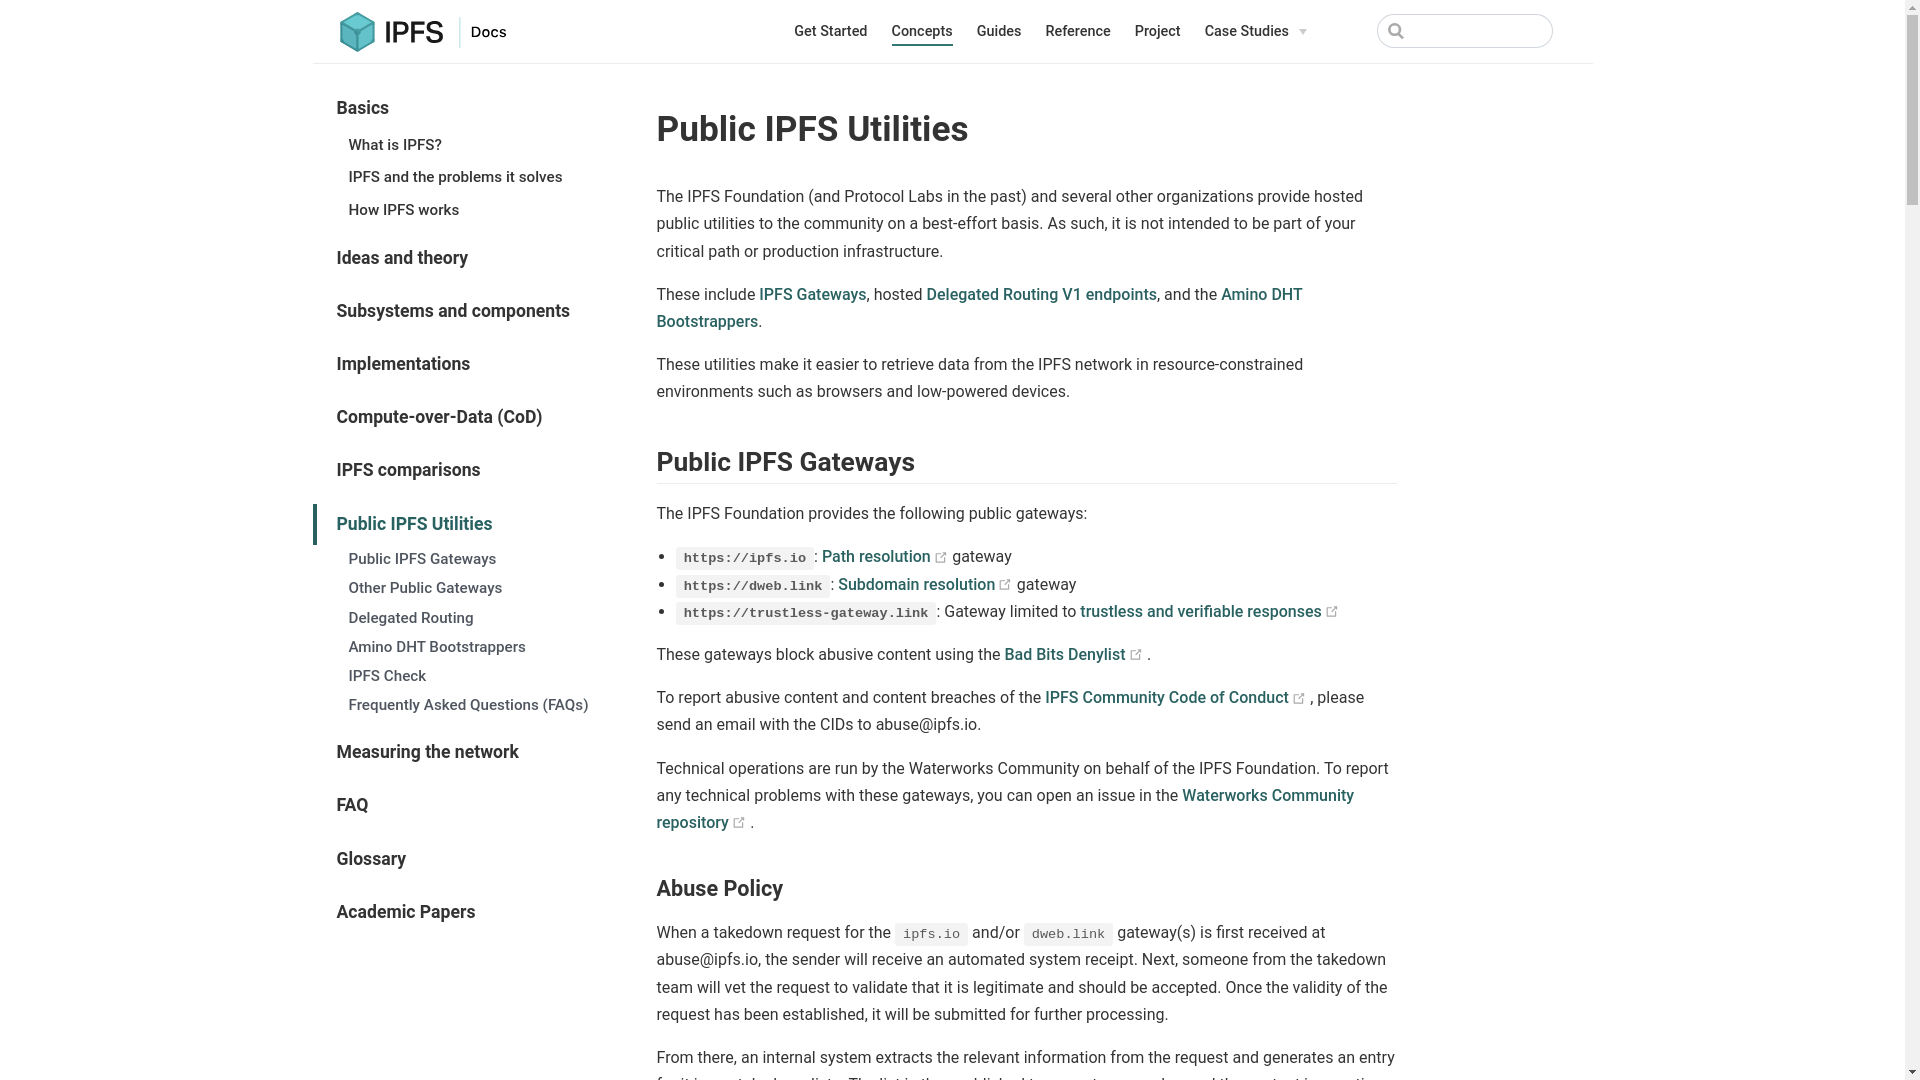Open the Case Studies dropdown arrow

(x=1302, y=32)
